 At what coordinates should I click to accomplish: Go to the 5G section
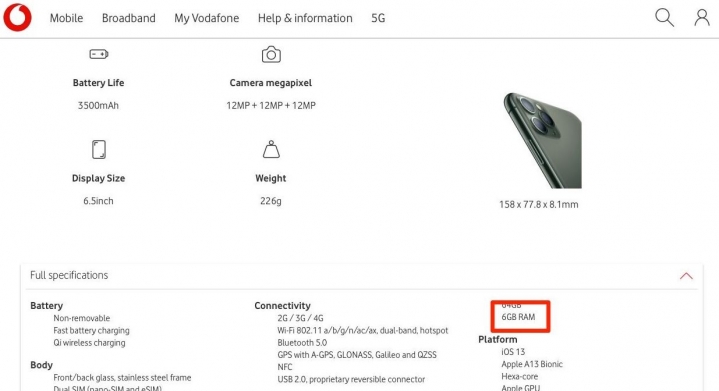(x=378, y=18)
